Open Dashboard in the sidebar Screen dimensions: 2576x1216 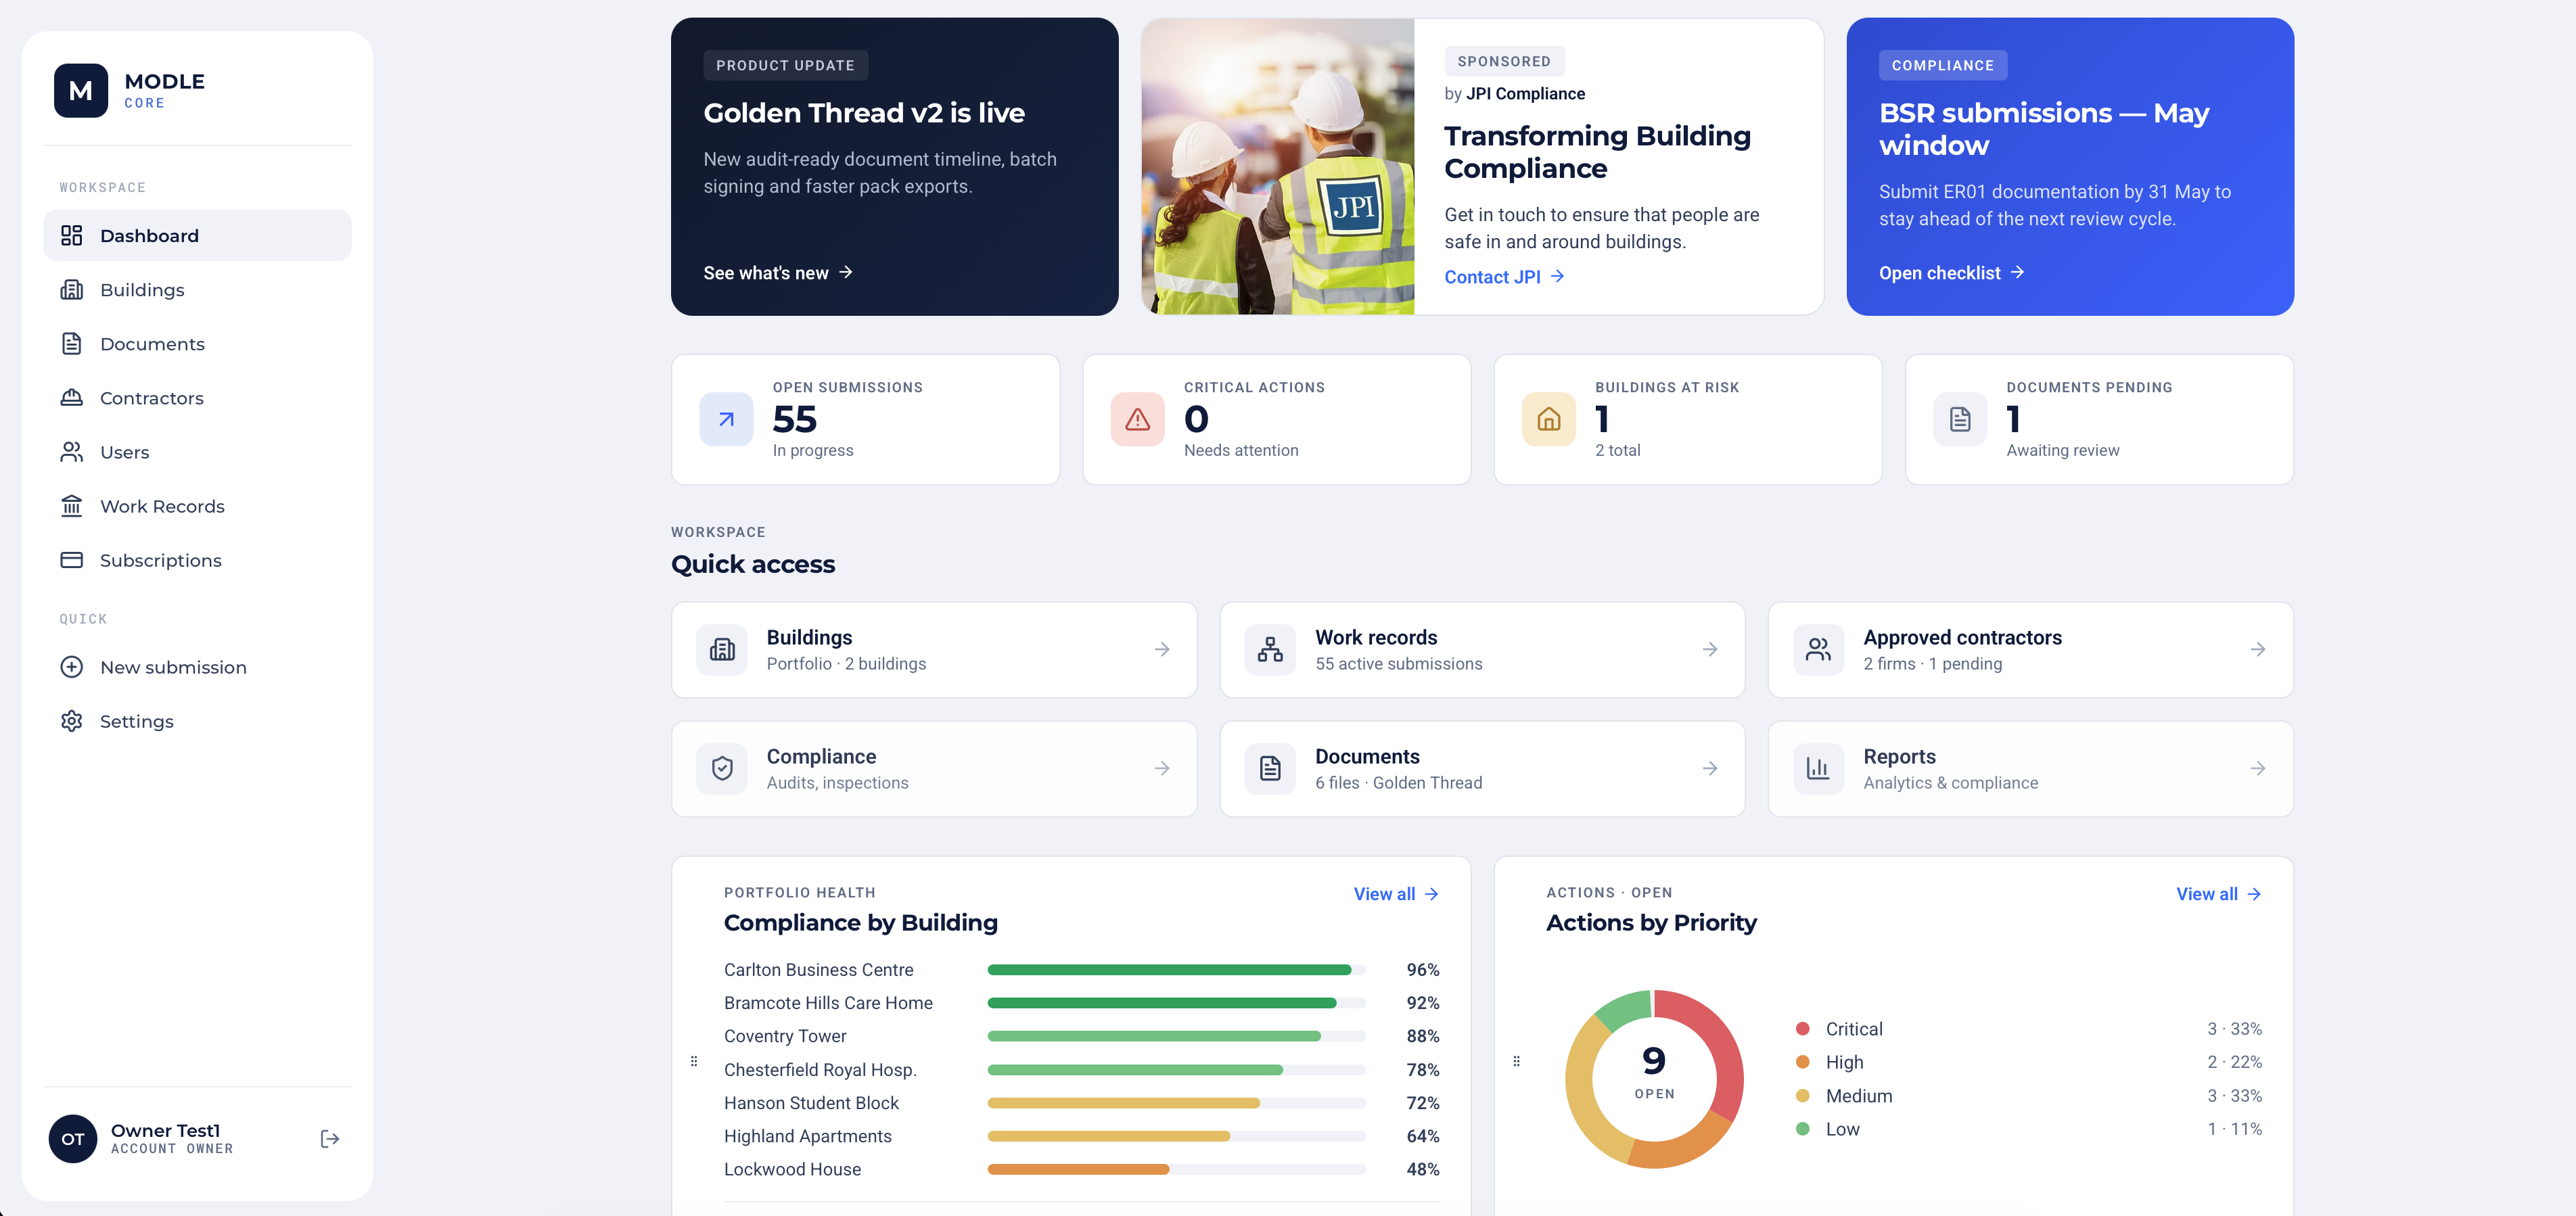pyautogui.click(x=197, y=236)
